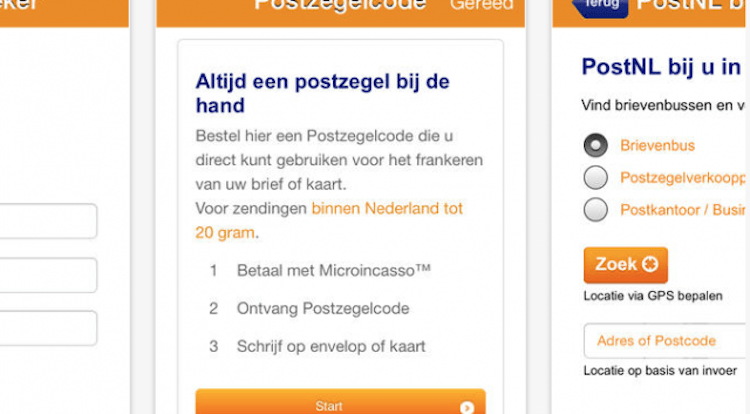Click the bottom empty field in left panel
The width and height of the screenshot is (750, 414).
tap(48, 328)
